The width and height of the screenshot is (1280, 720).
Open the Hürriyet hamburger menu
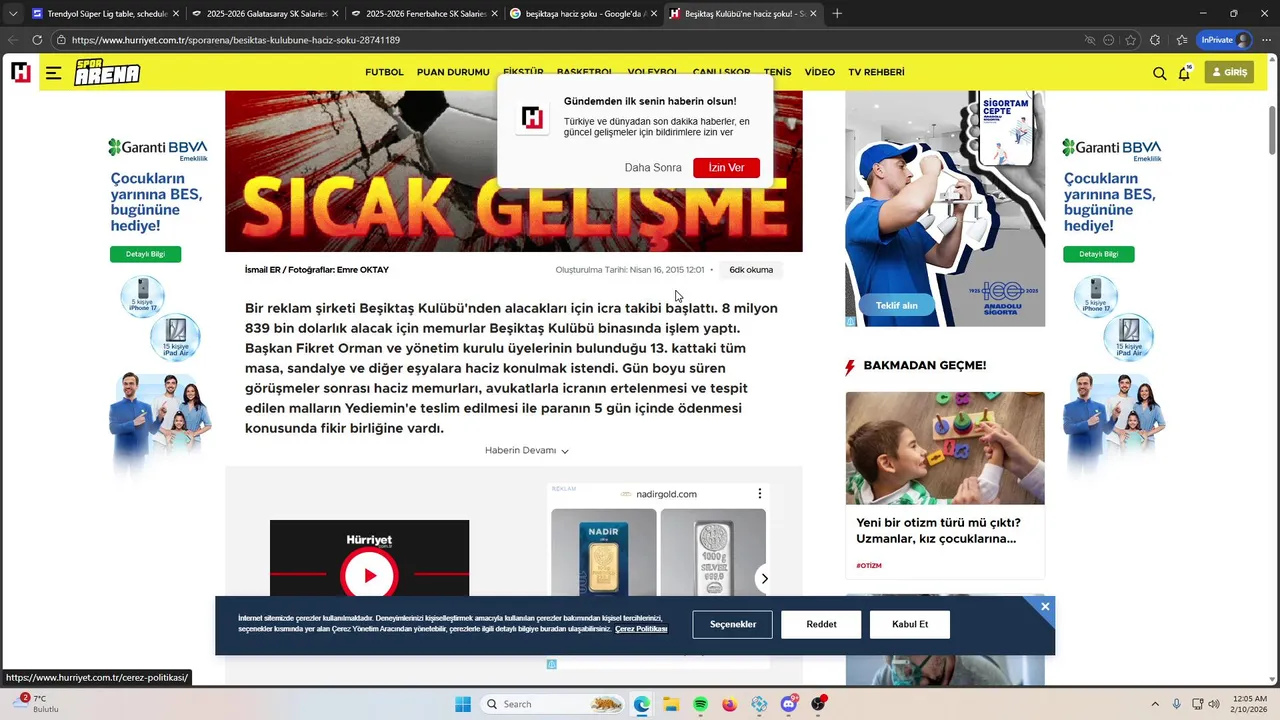pos(53,73)
